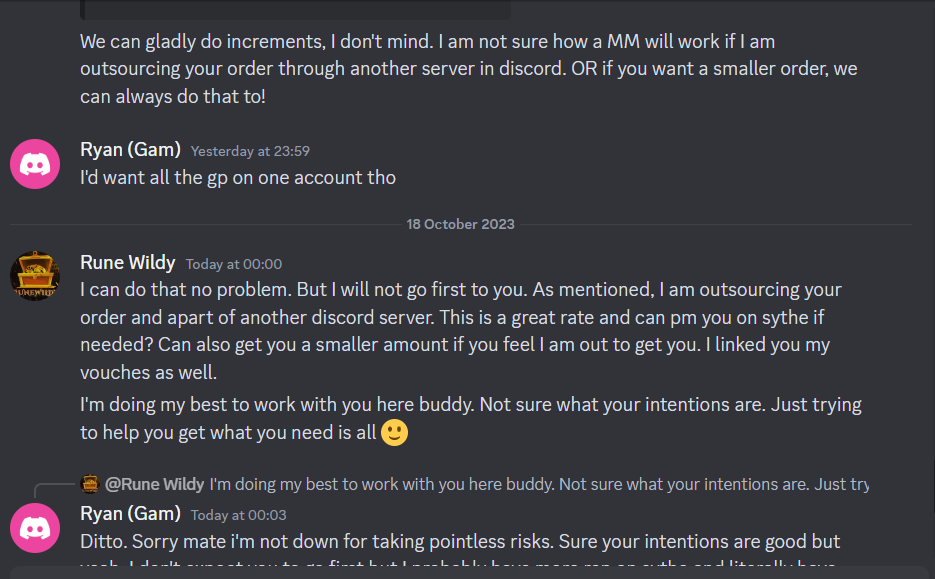Select the "I'd want all the gp" message
This screenshot has width=935, height=579.
238,178
